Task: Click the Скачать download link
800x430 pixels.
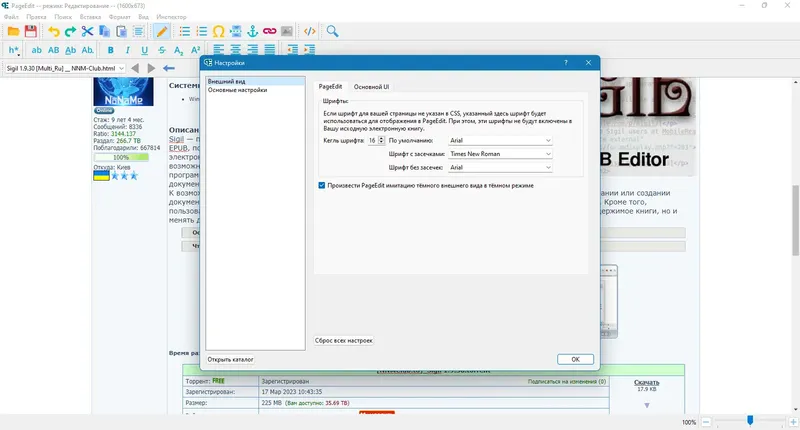Action: (646, 382)
